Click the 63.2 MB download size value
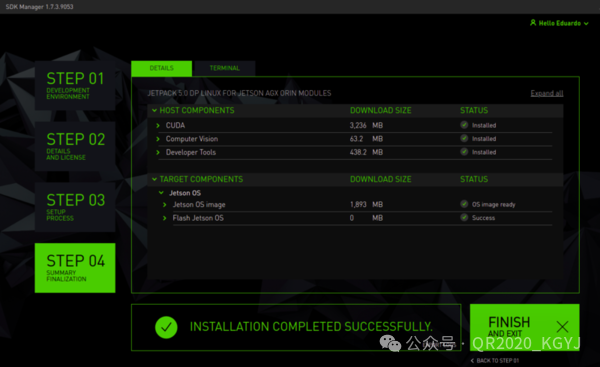The image size is (600, 367). pos(366,139)
